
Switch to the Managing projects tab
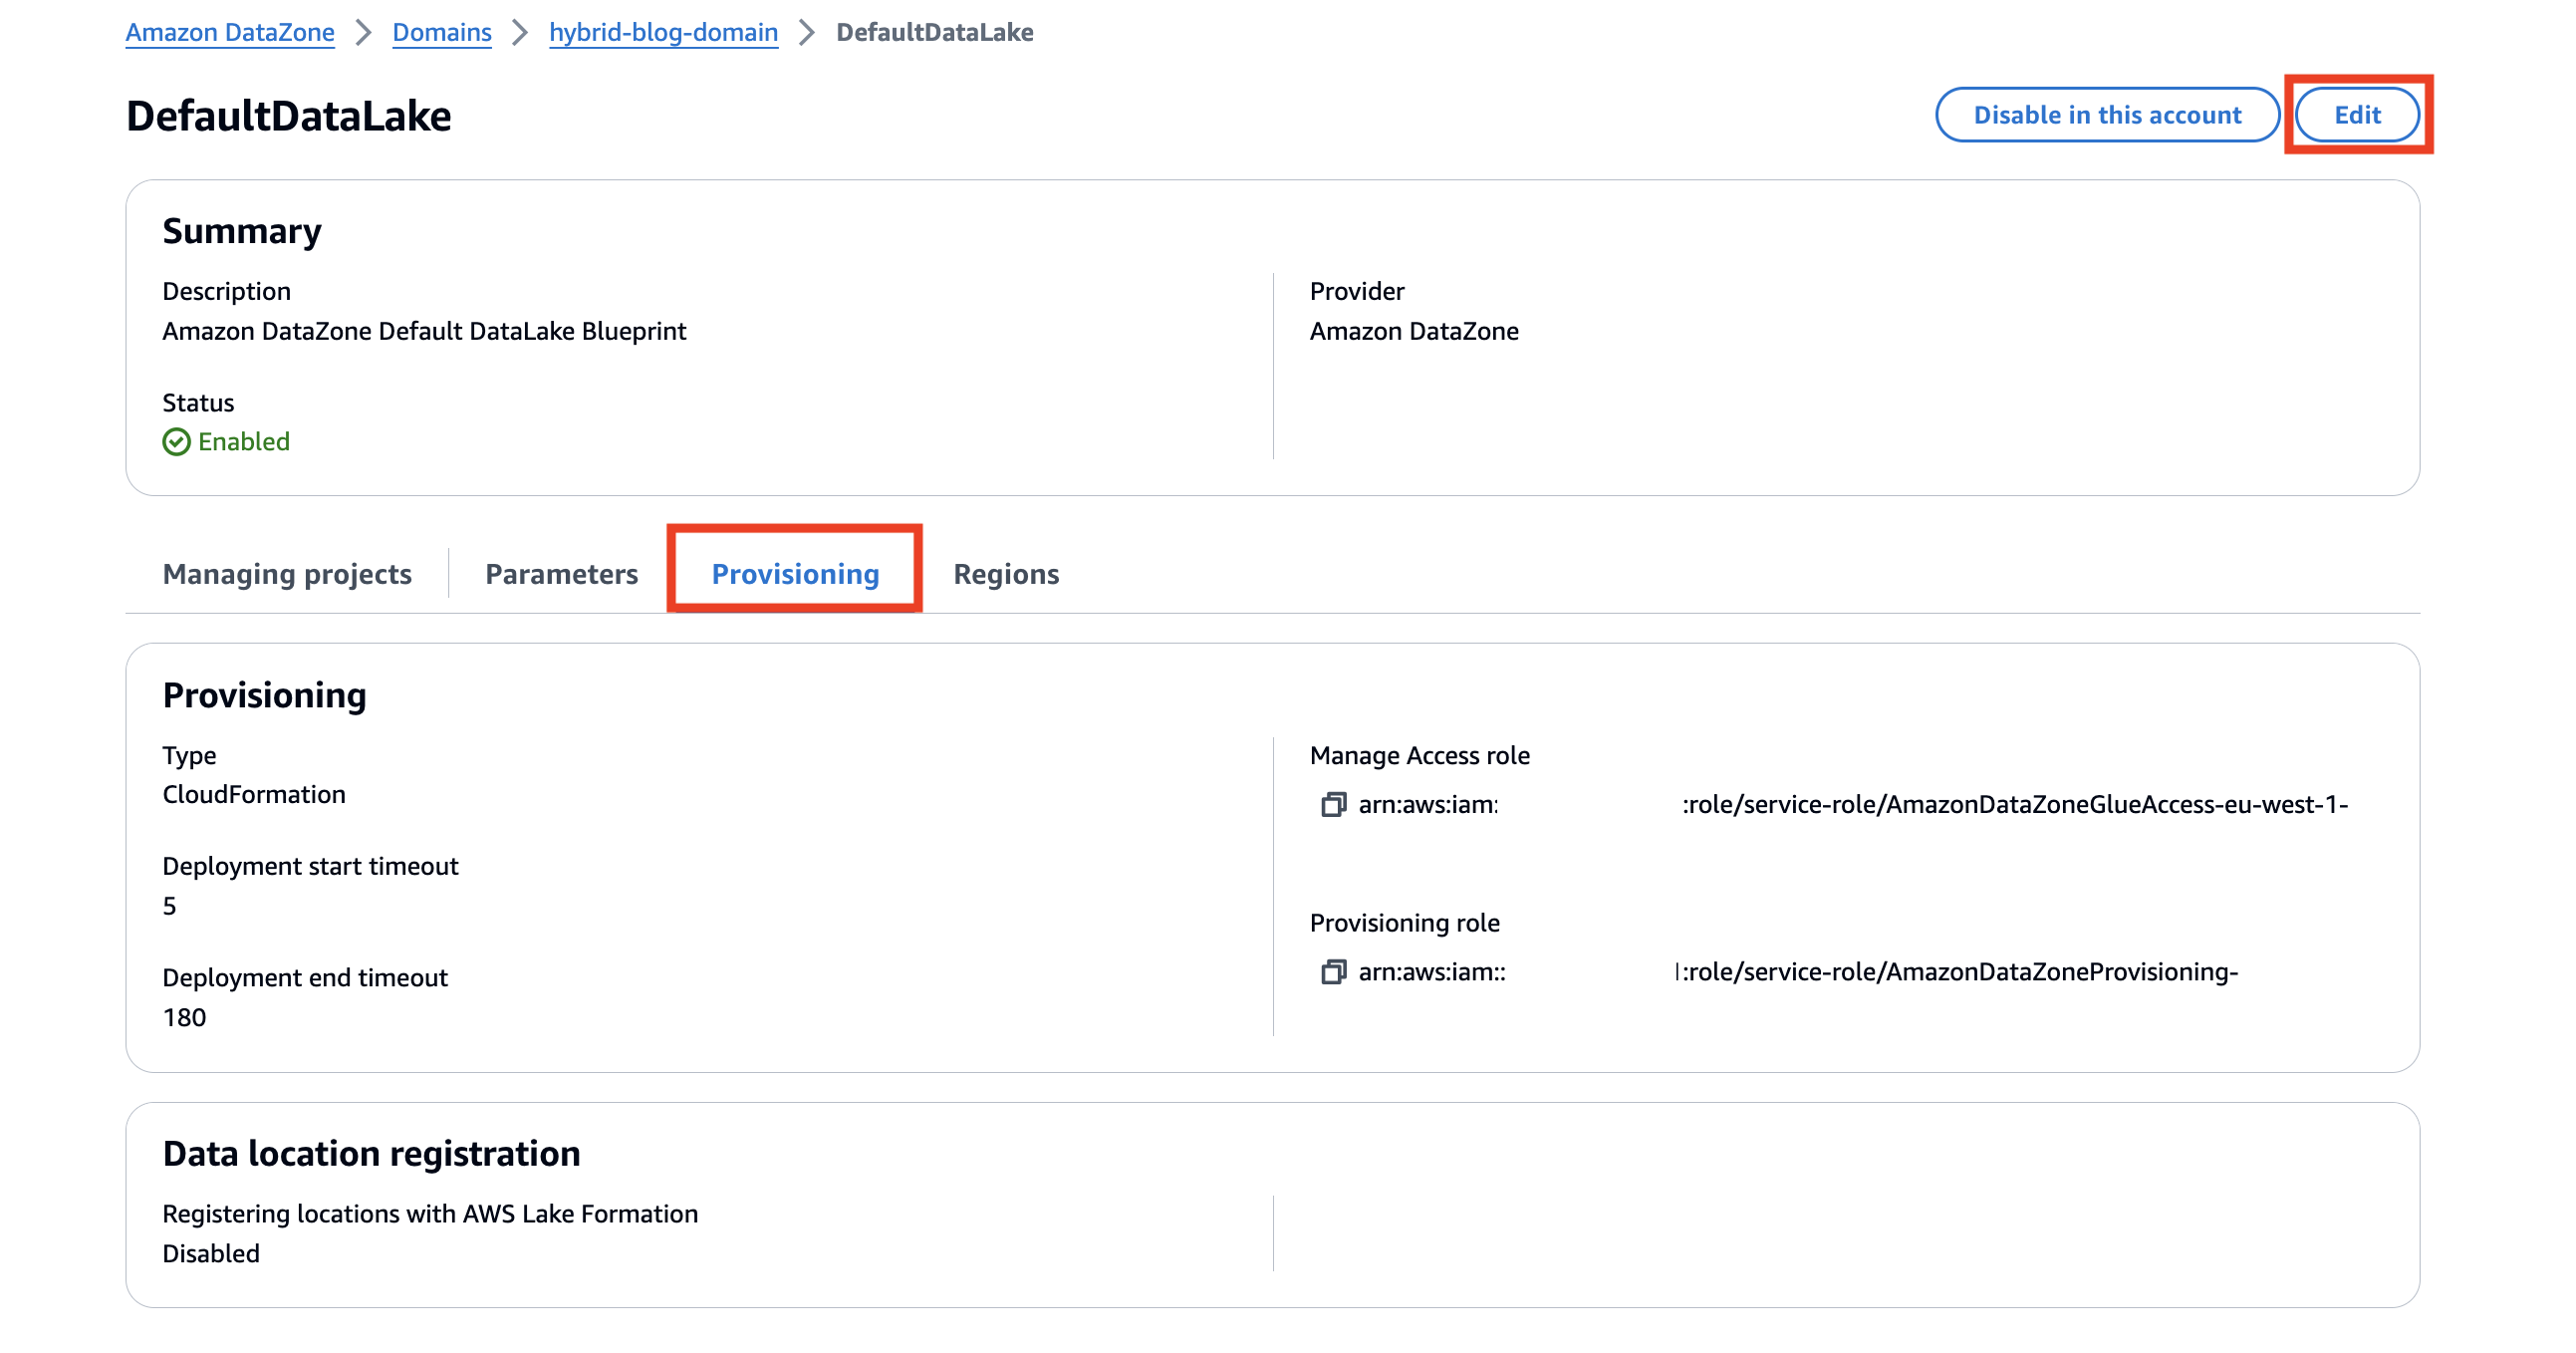coord(286,573)
